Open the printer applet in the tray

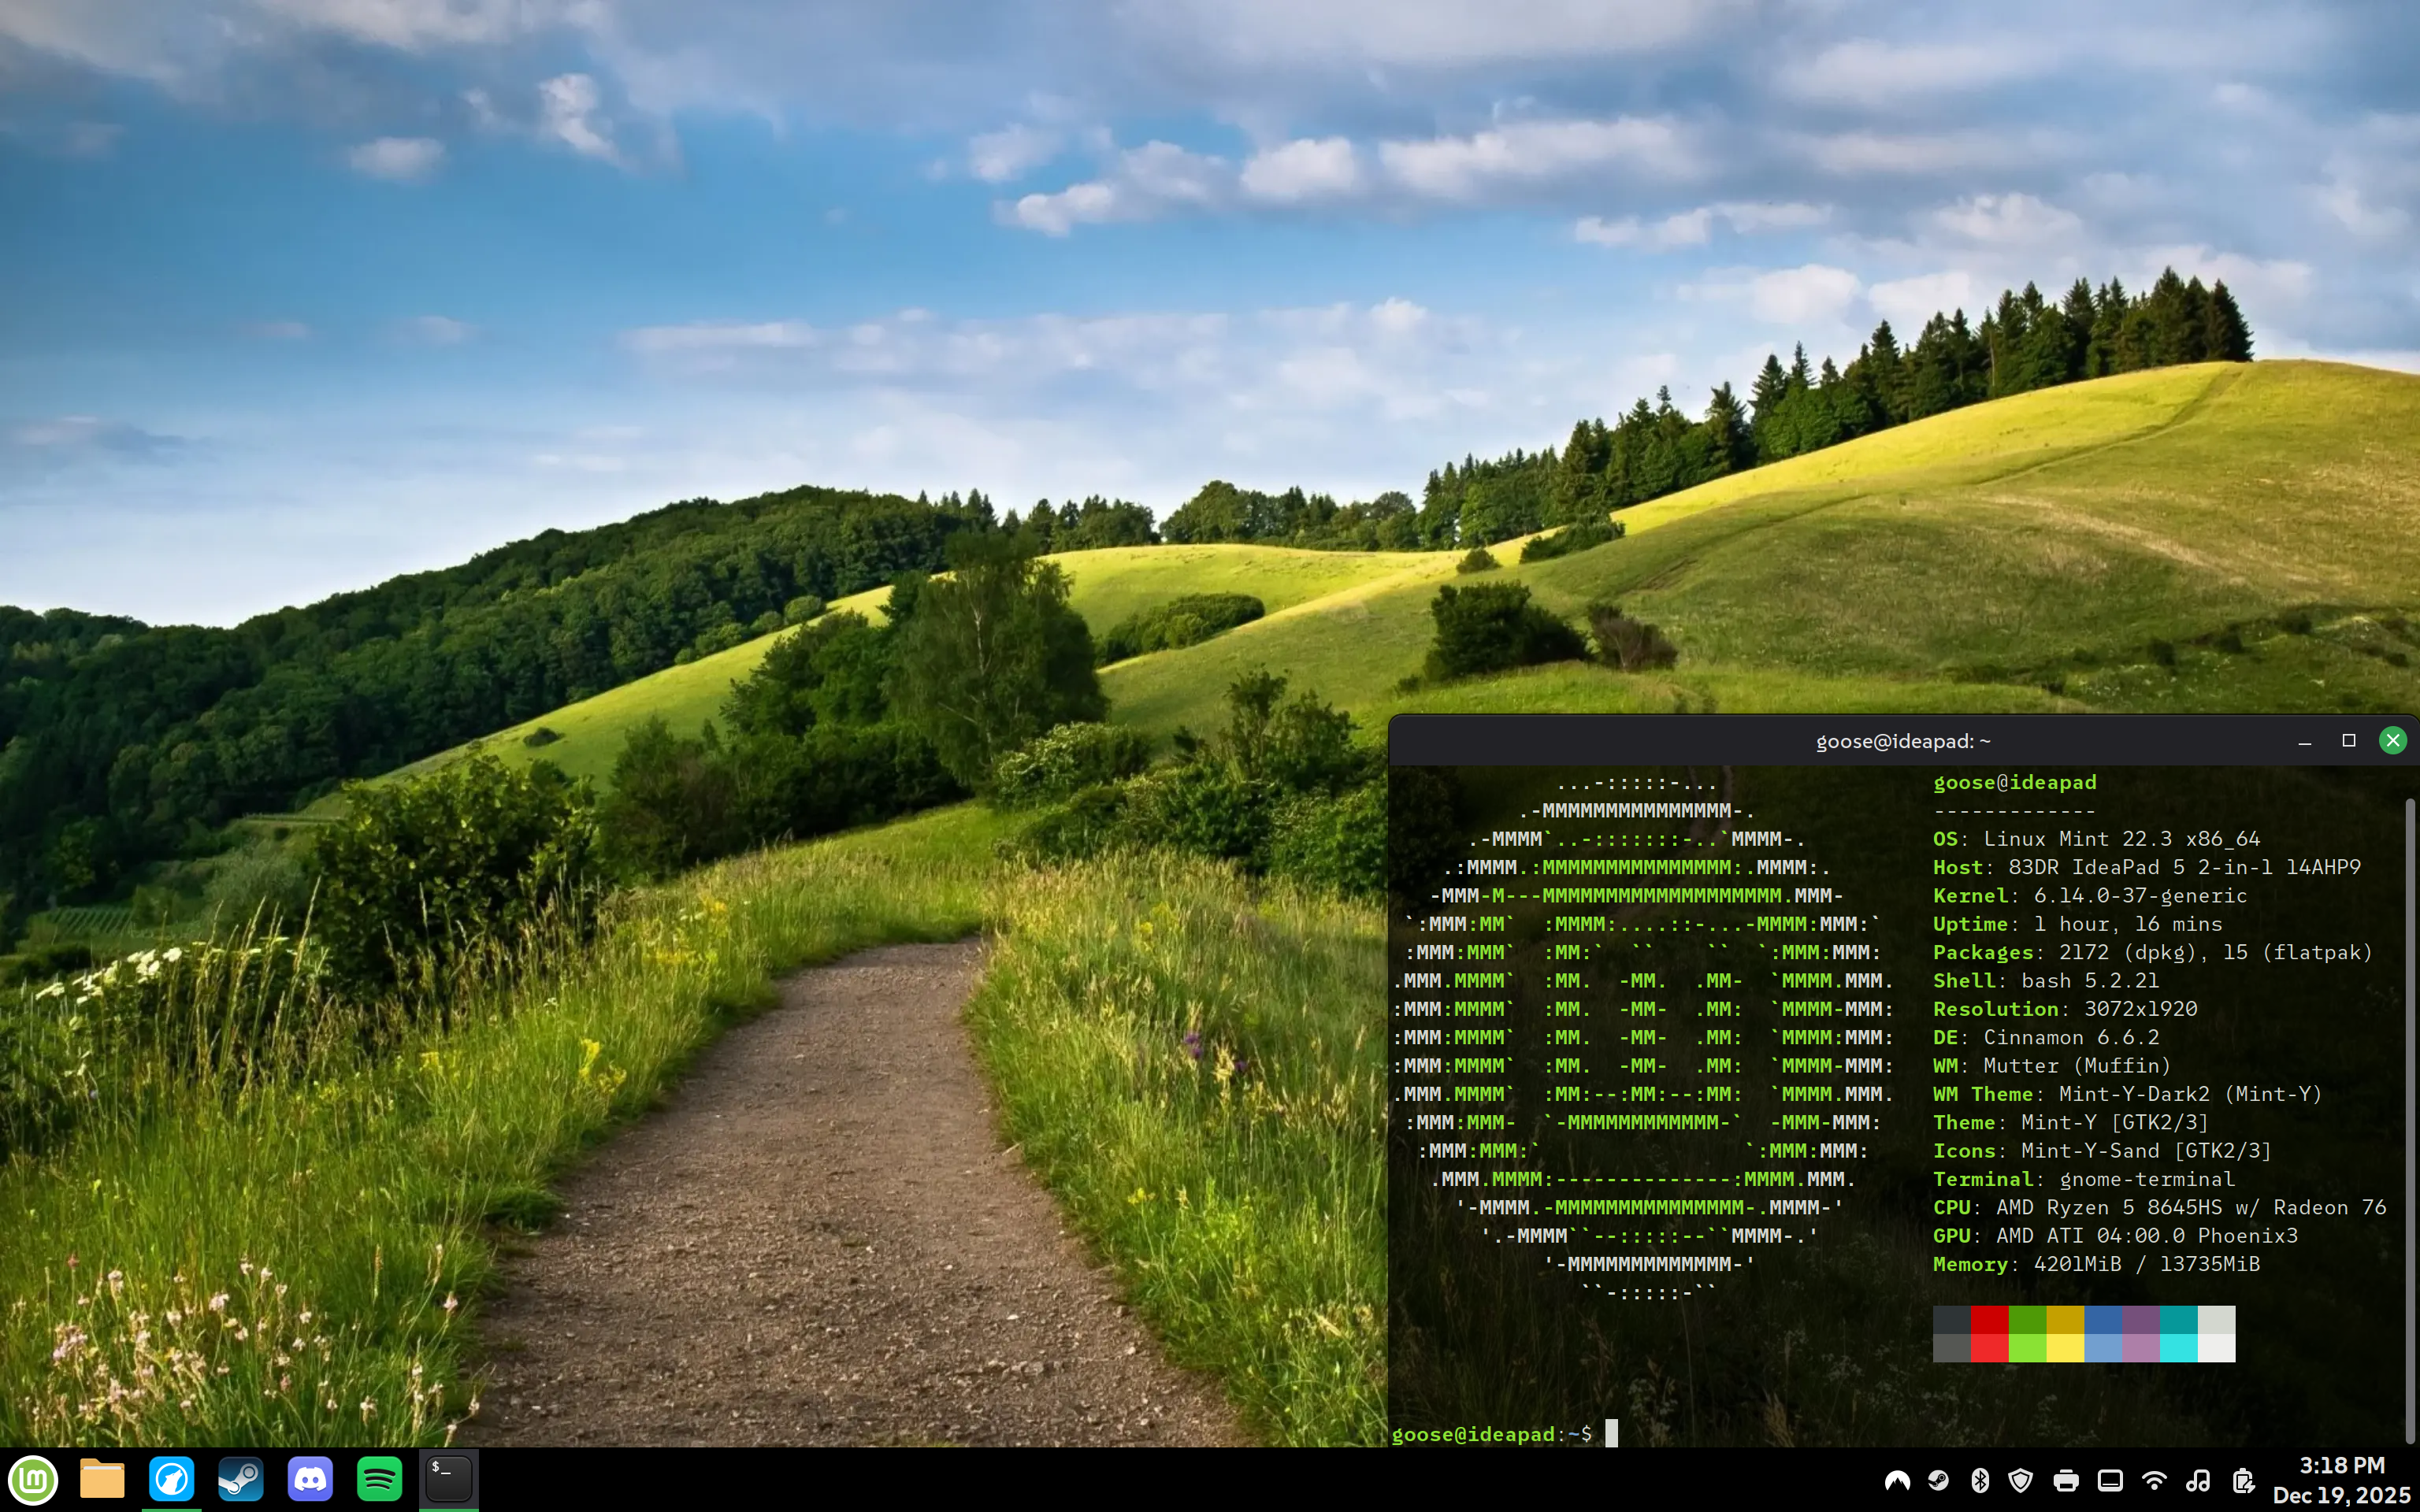click(x=2067, y=1483)
